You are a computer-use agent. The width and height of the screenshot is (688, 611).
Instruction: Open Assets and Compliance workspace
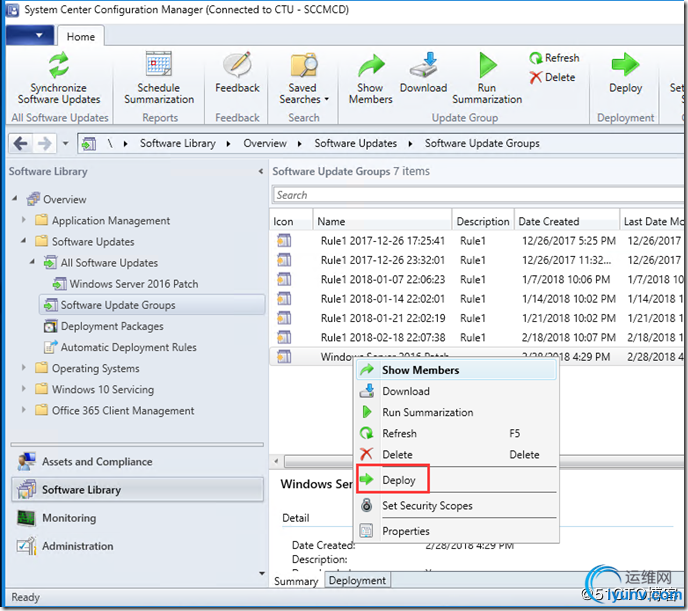137,461
